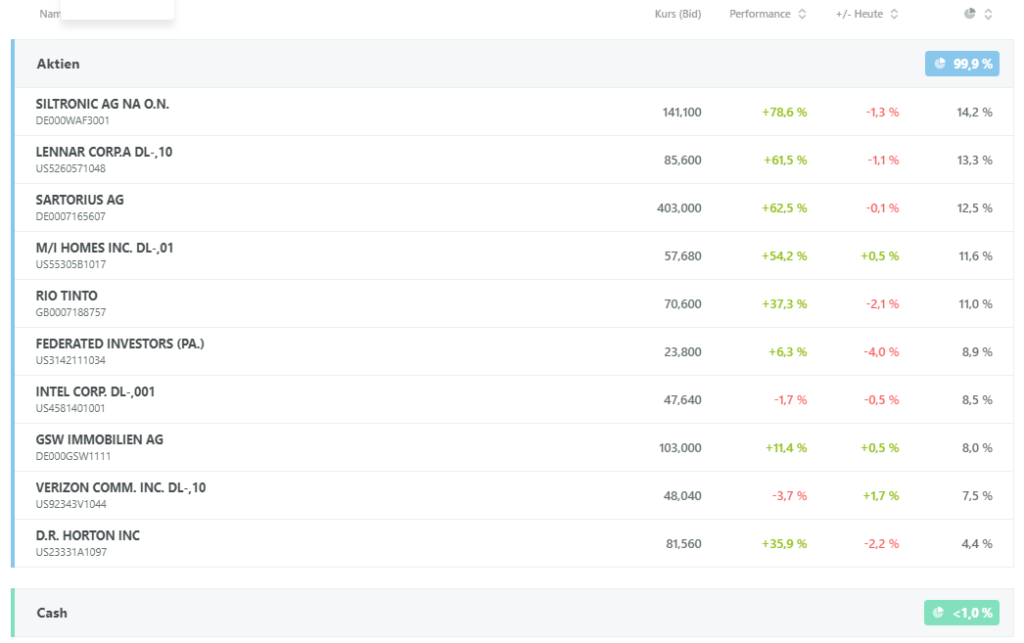Click the Cash <1,0 % allocation badge

point(962,613)
